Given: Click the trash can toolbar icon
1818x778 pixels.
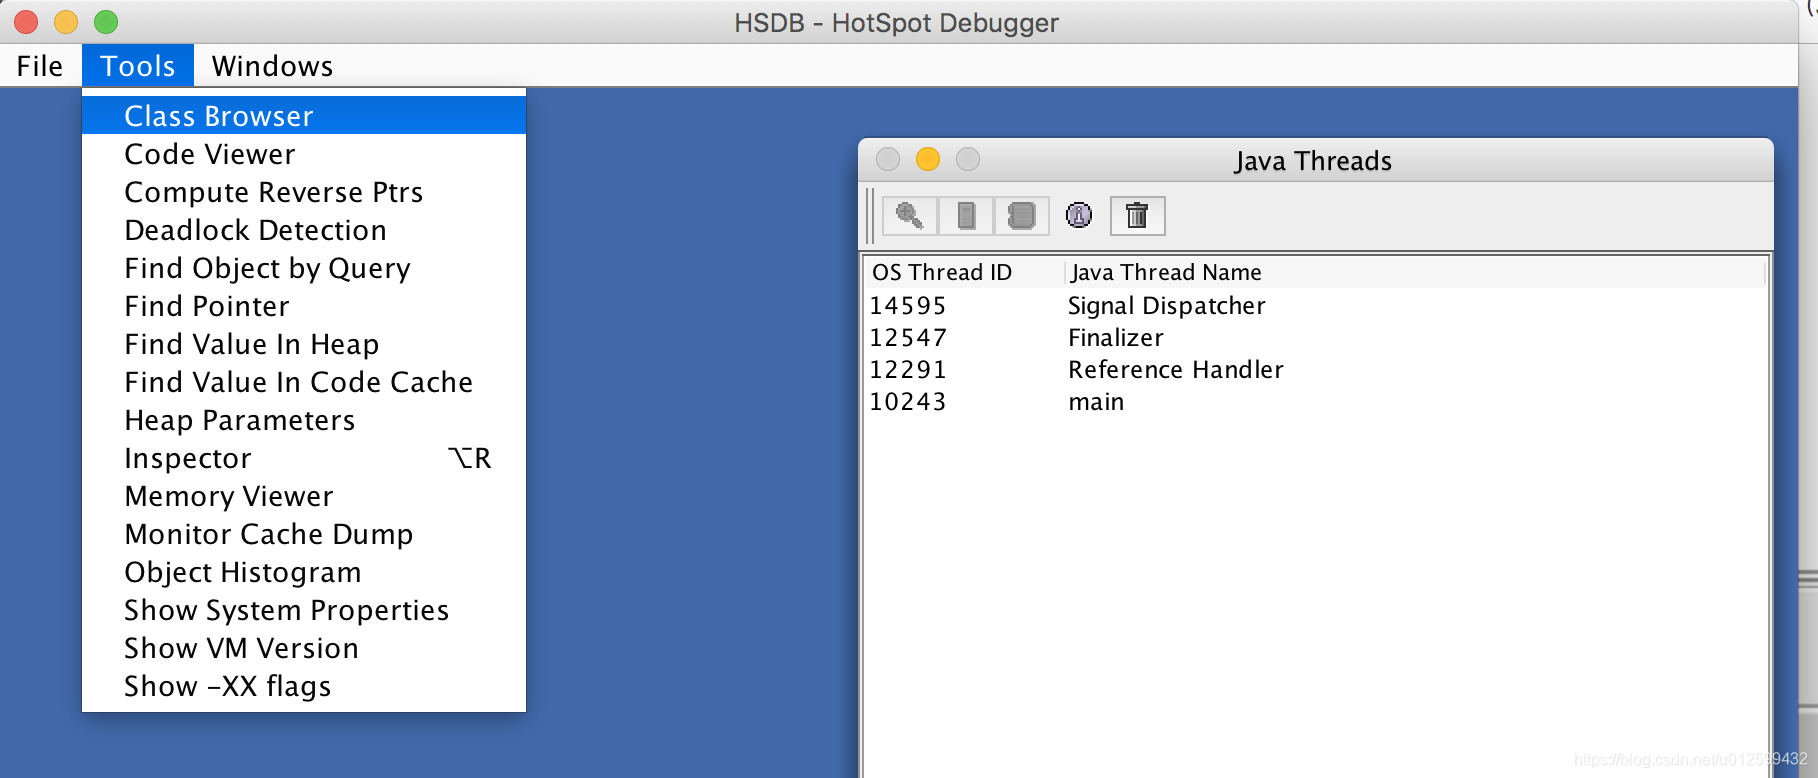Looking at the screenshot, I should [x=1137, y=216].
